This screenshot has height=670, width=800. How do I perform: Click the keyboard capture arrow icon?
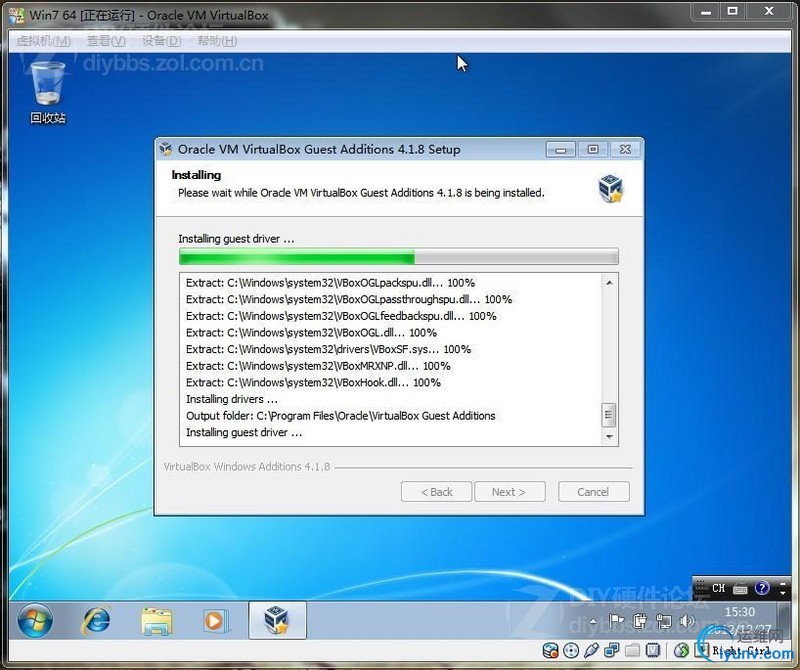coord(703,650)
